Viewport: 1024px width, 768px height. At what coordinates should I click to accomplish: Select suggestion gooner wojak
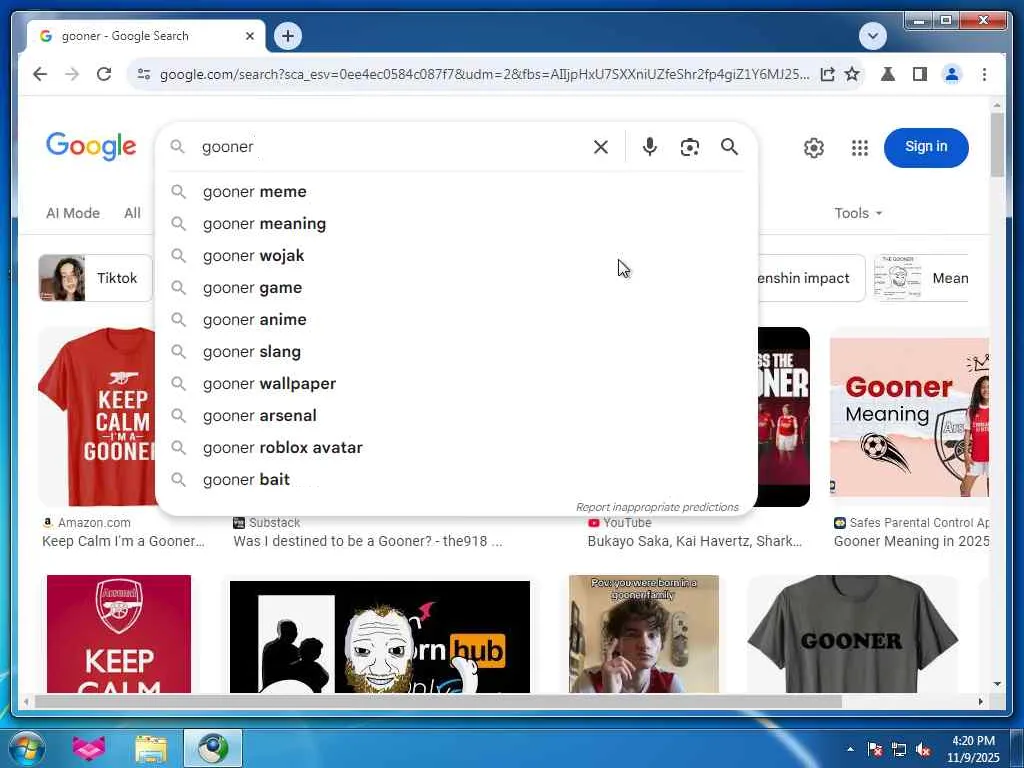click(x=456, y=256)
